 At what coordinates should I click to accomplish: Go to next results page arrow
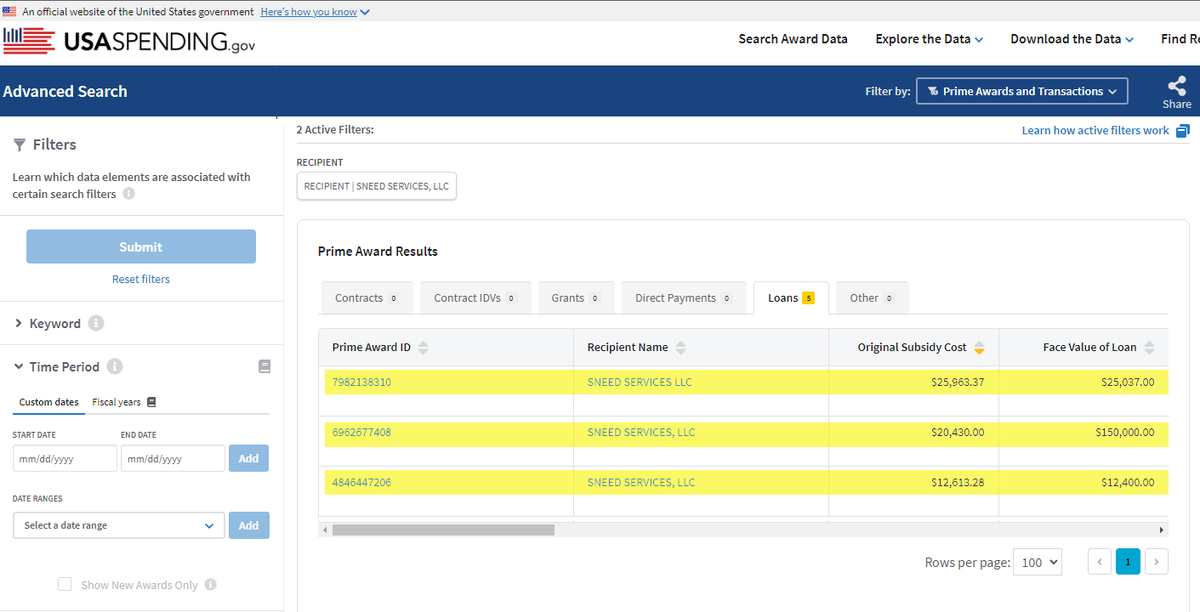[1157, 562]
